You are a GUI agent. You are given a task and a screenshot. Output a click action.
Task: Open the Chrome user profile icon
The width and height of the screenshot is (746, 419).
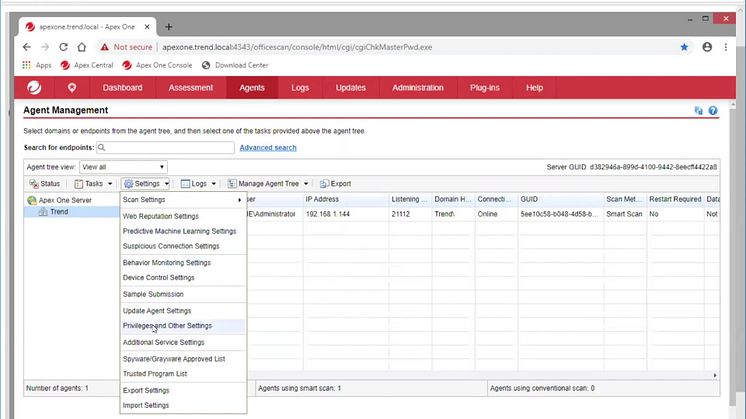pos(707,47)
